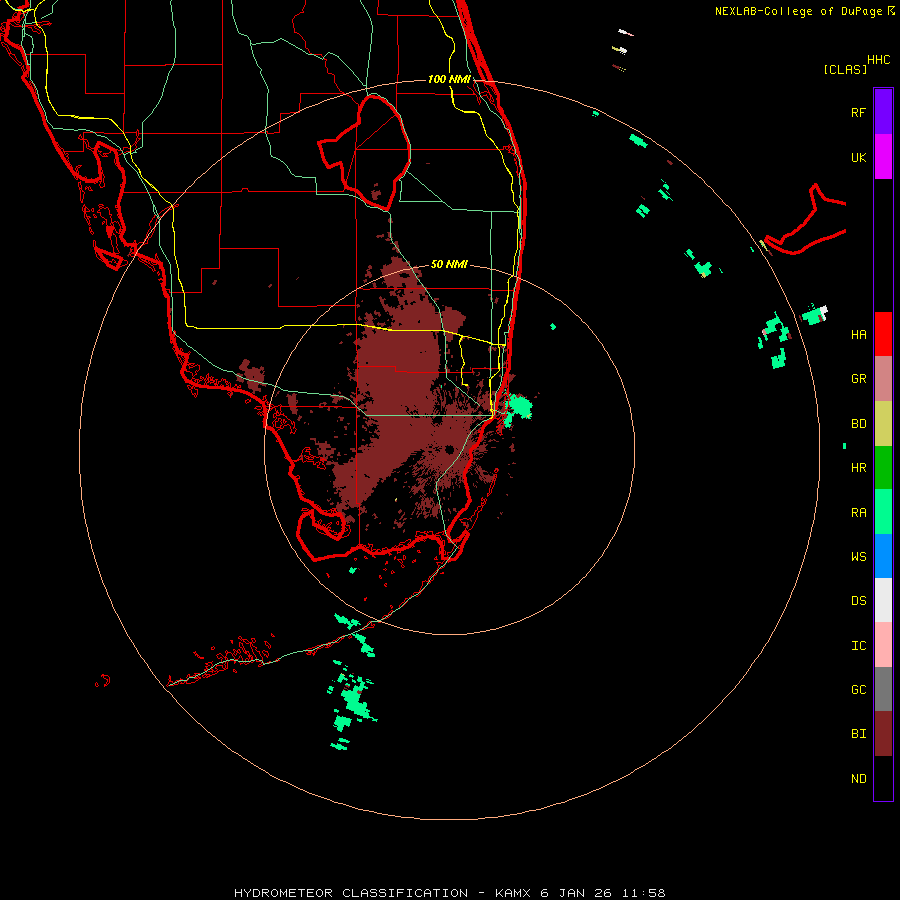Viewport: 900px width, 900px height.
Task: Pick the RA light-green legend swatch
Action: pyautogui.click(x=883, y=512)
